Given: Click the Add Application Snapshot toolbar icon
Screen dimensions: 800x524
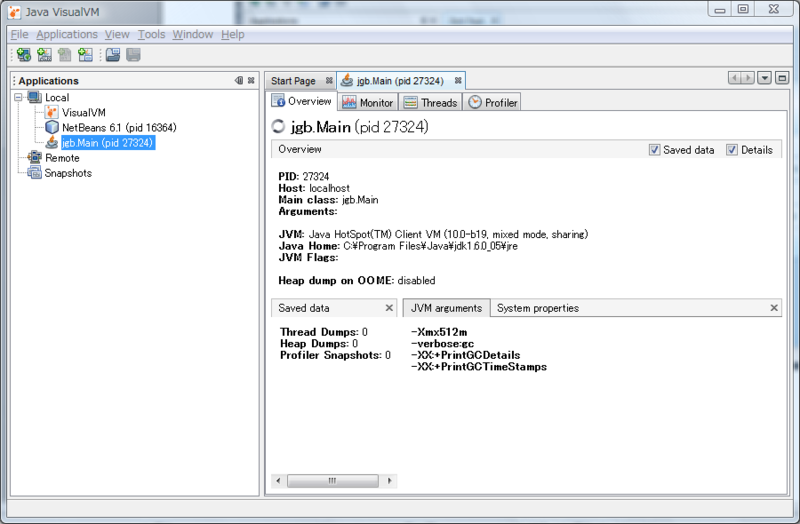Looking at the screenshot, I should click(85, 55).
